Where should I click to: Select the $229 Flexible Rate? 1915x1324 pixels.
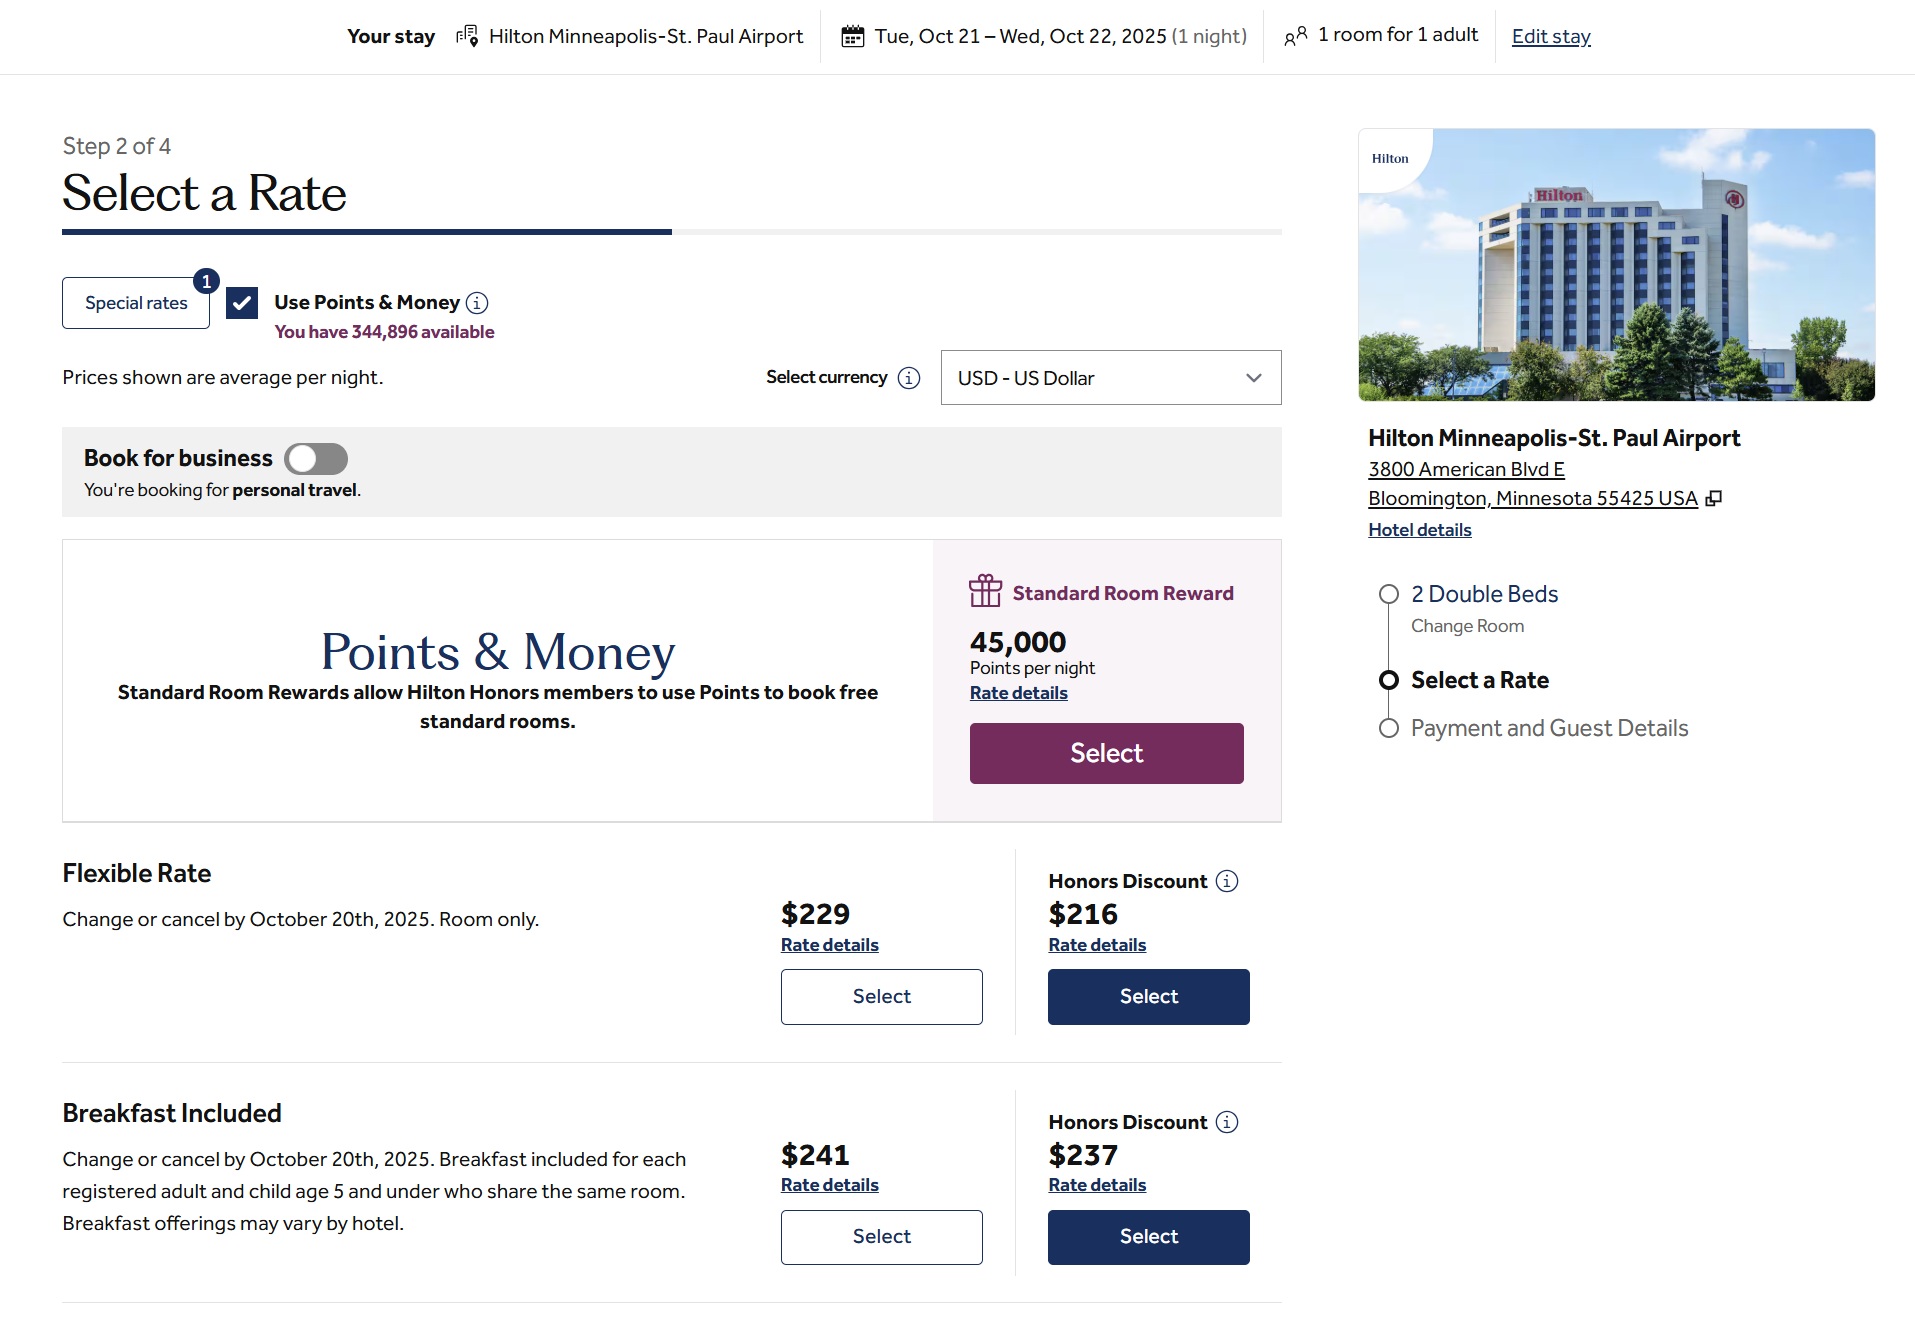coord(881,996)
